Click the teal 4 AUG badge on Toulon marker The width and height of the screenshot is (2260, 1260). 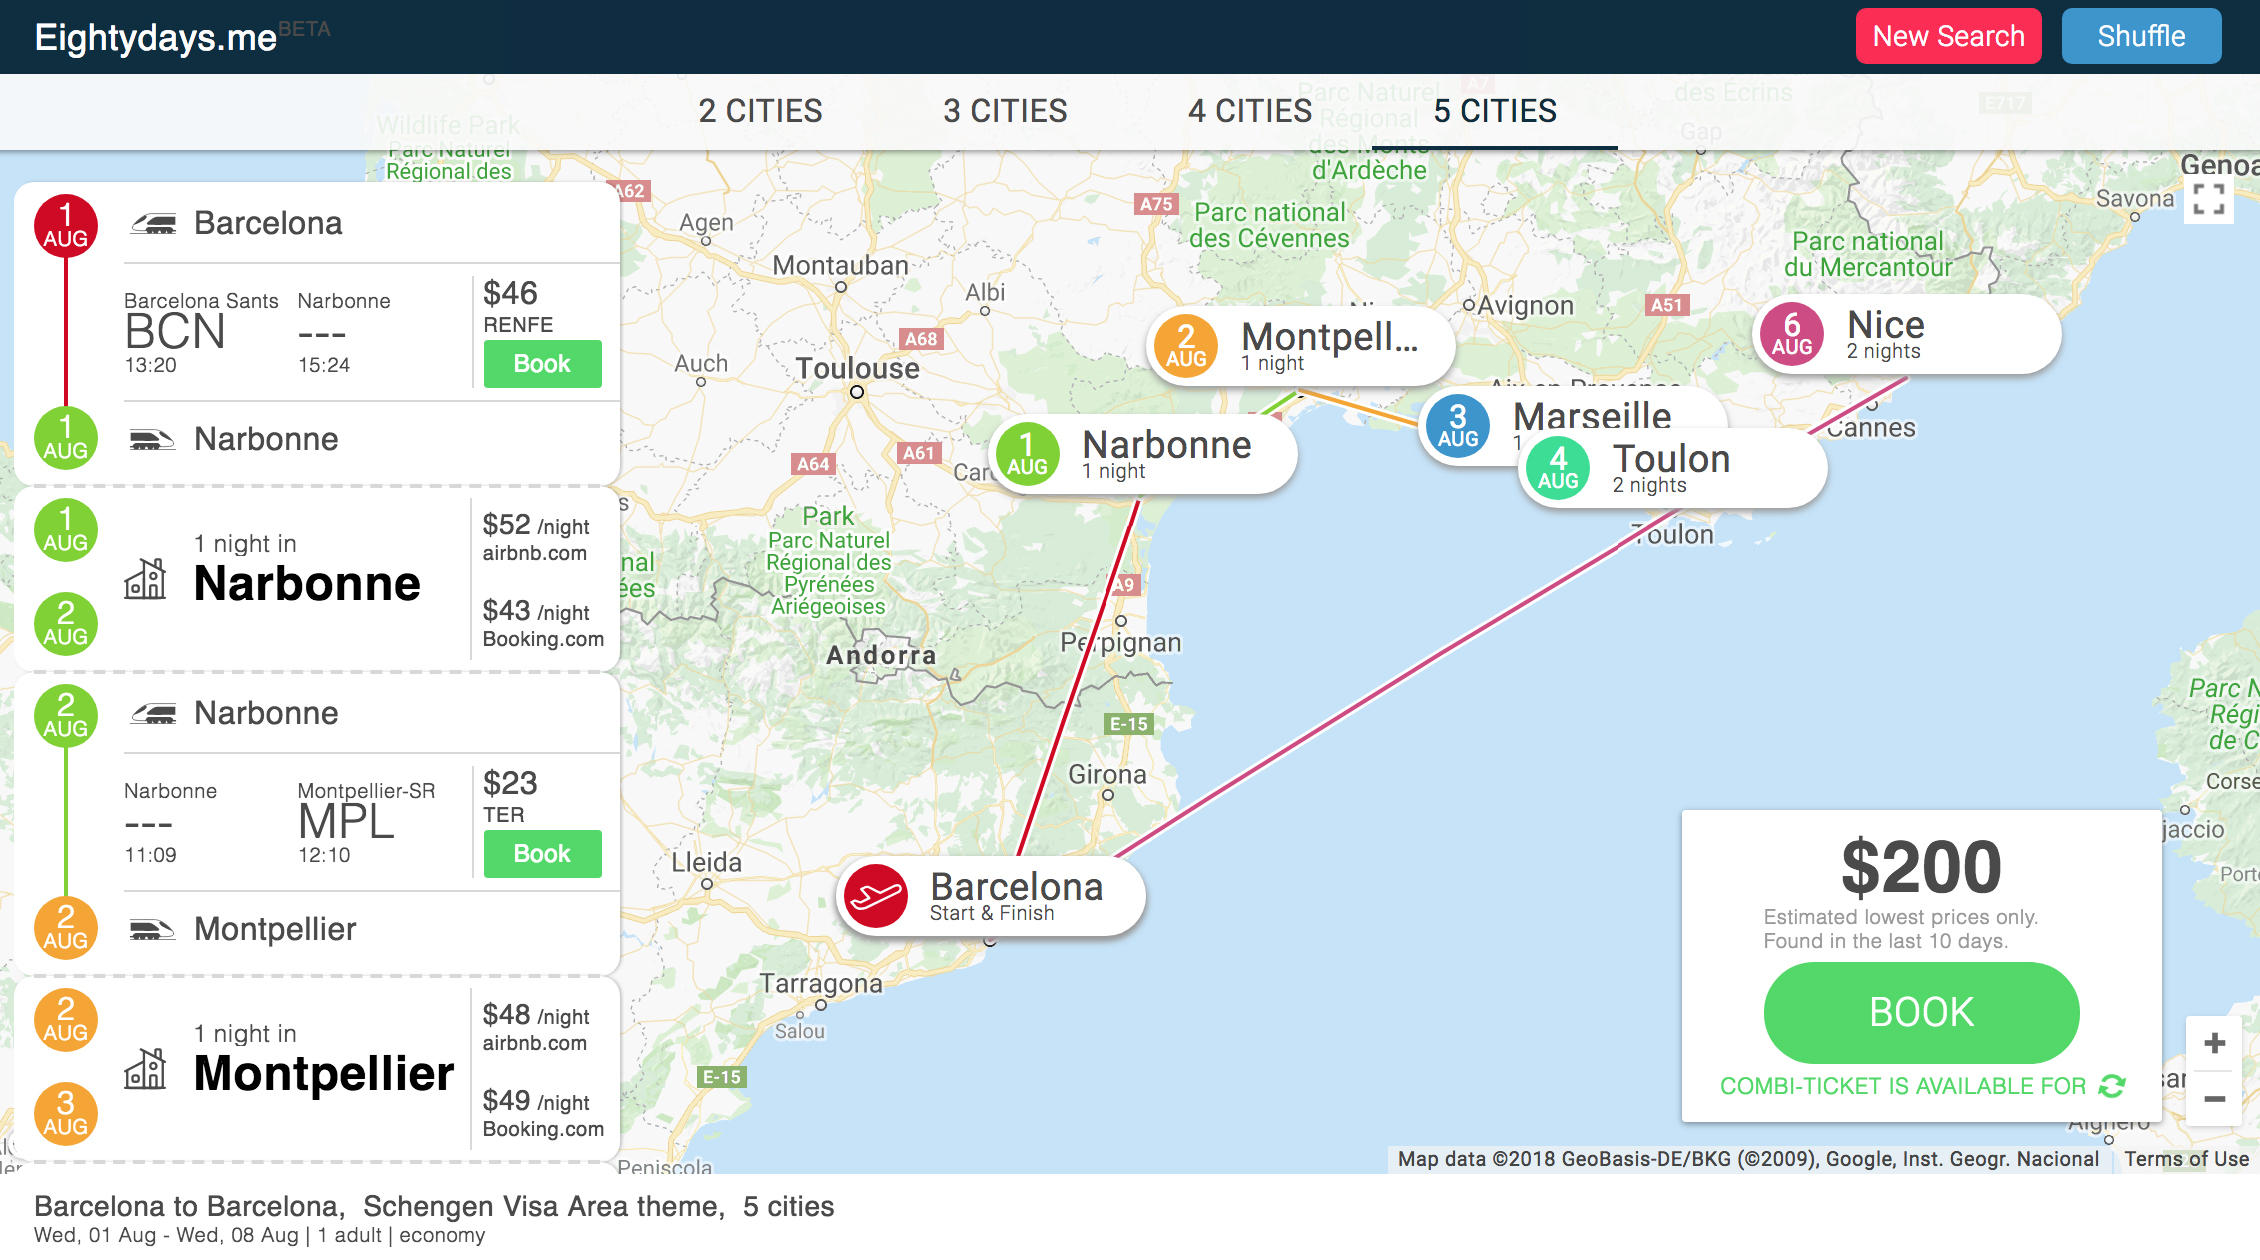(x=1558, y=468)
